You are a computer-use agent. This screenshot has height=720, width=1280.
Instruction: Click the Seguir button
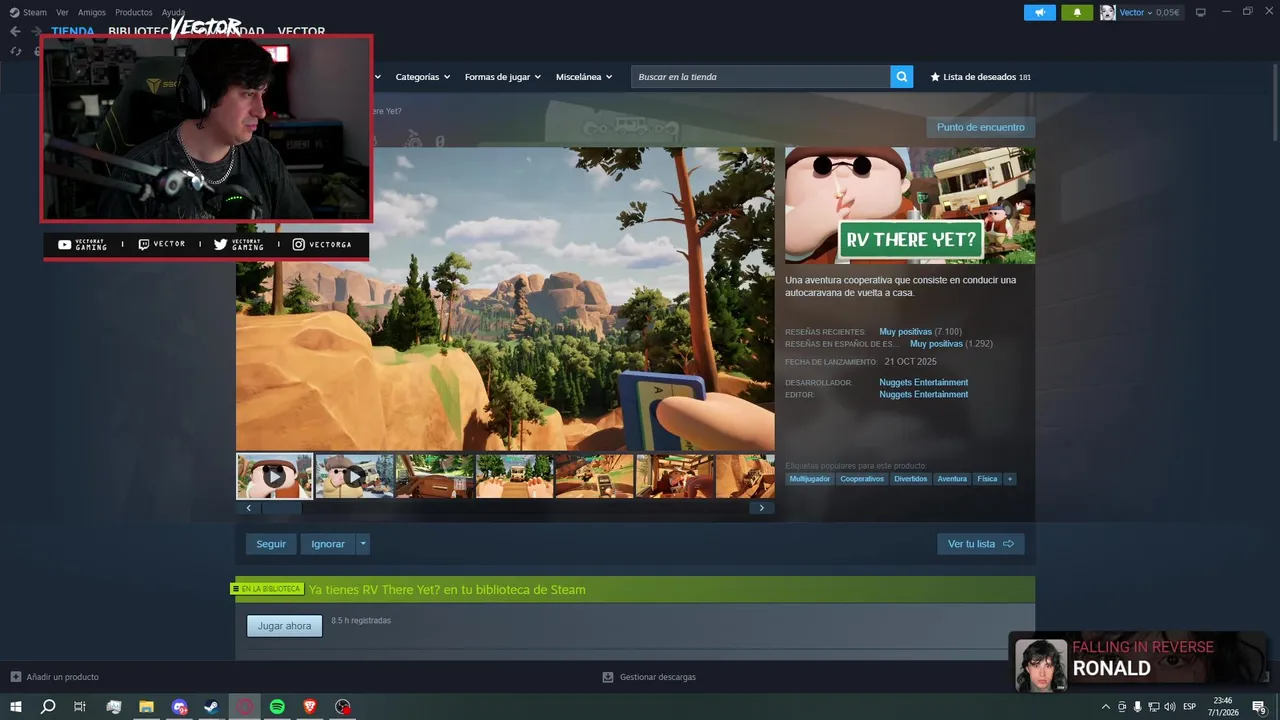[271, 544]
